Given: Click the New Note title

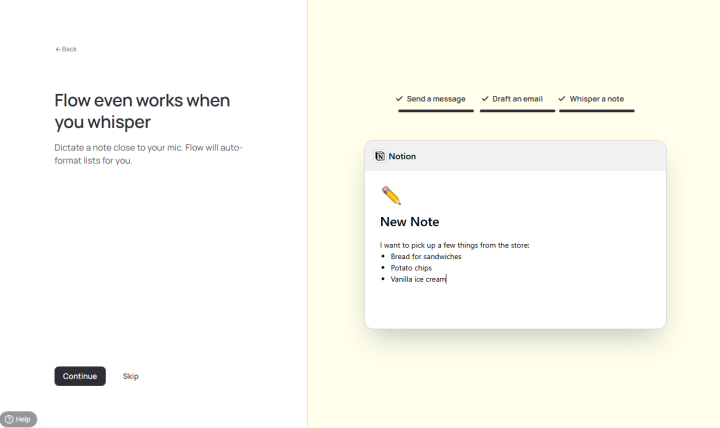Looking at the screenshot, I should click(409, 222).
